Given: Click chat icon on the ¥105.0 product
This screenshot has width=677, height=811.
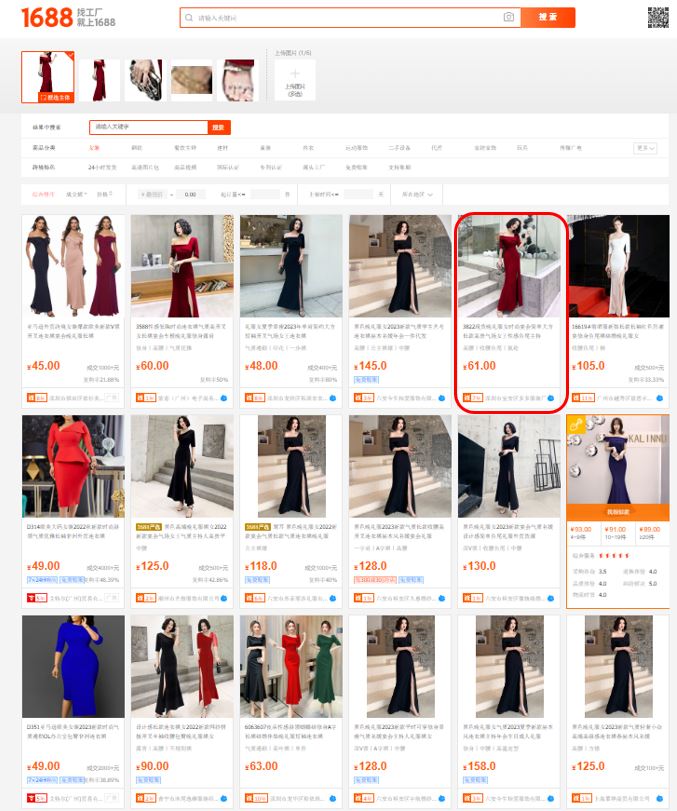Looking at the screenshot, I should click(x=660, y=398).
